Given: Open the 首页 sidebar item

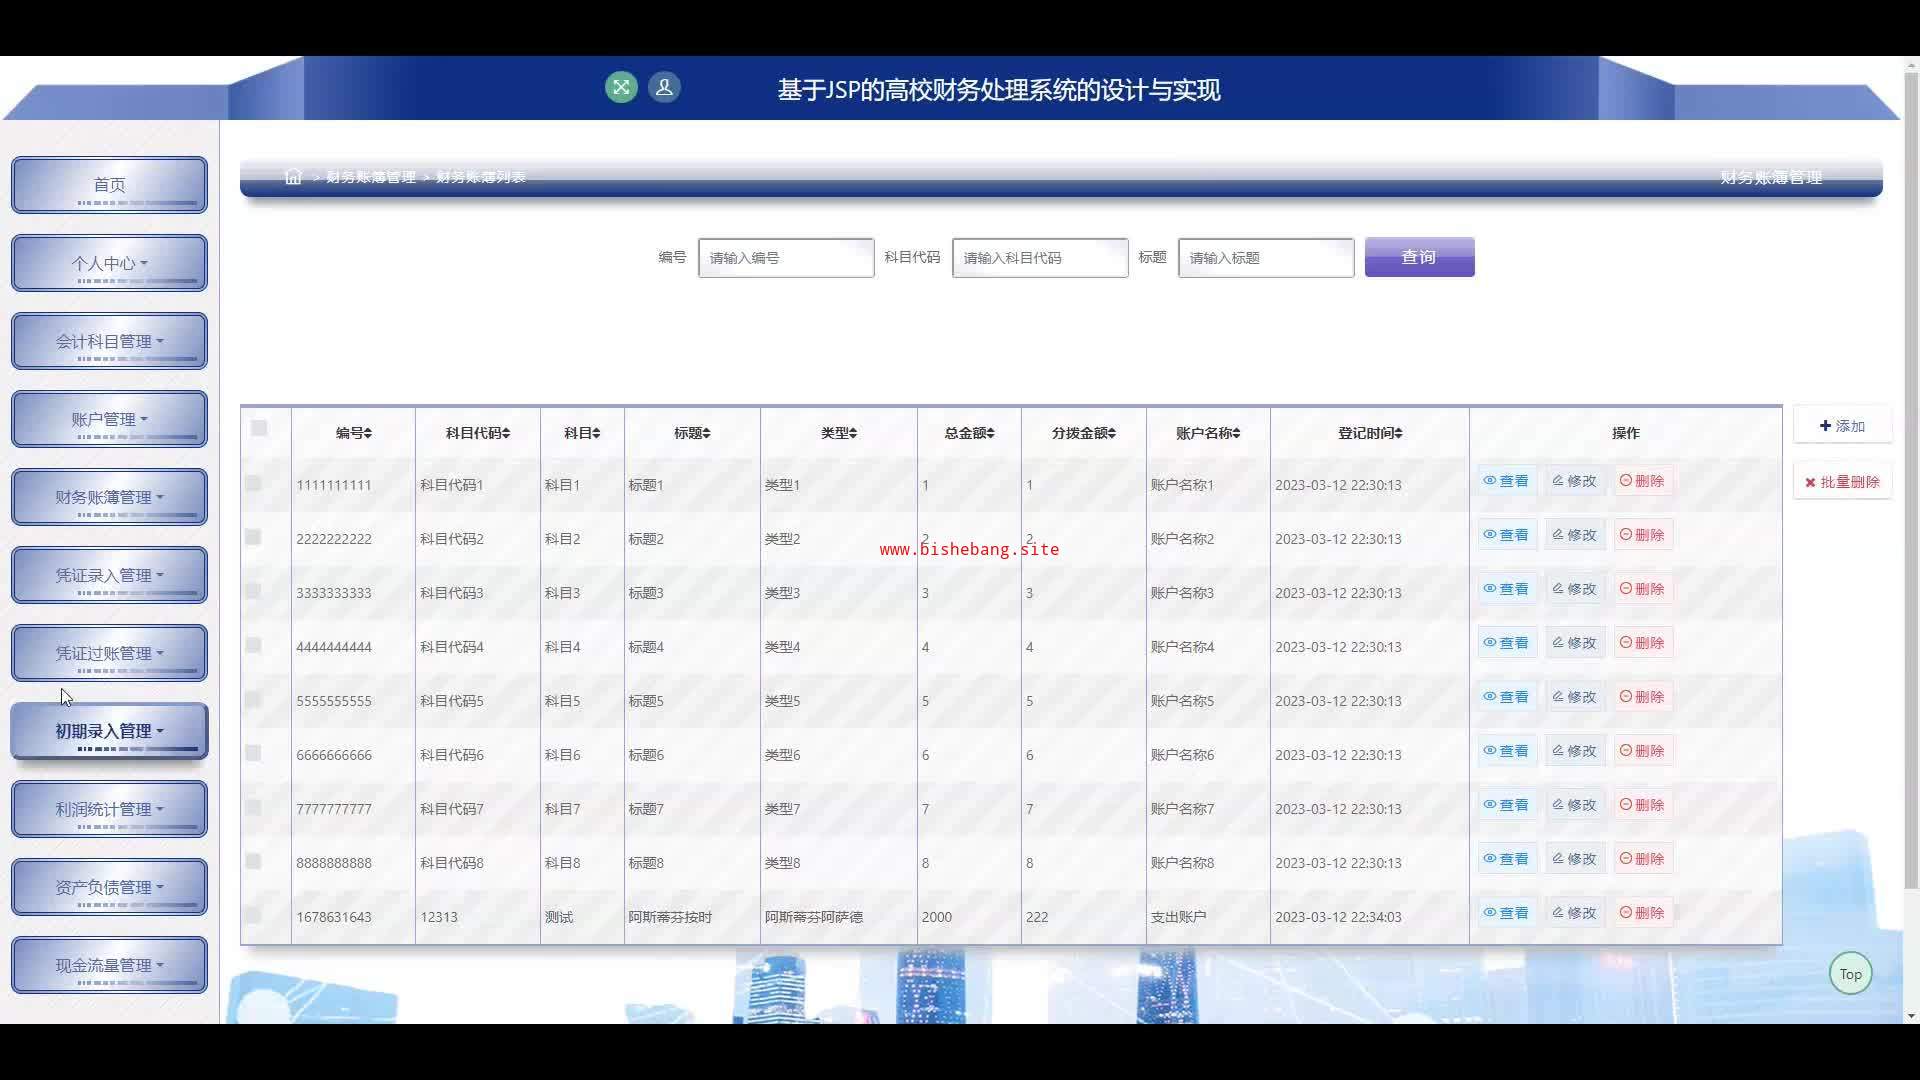Looking at the screenshot, I should (x=109, y=185).
